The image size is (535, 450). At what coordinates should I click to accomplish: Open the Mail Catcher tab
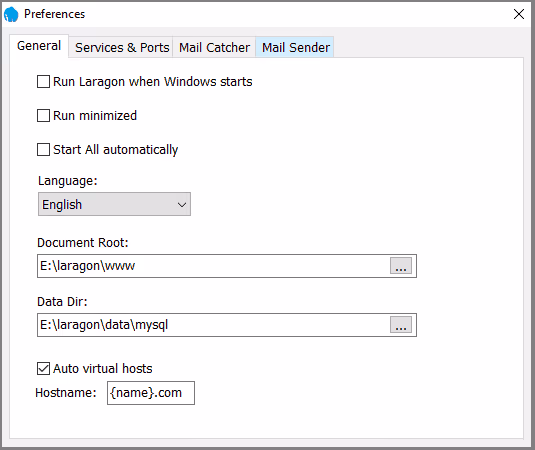(x=214, y=47)
